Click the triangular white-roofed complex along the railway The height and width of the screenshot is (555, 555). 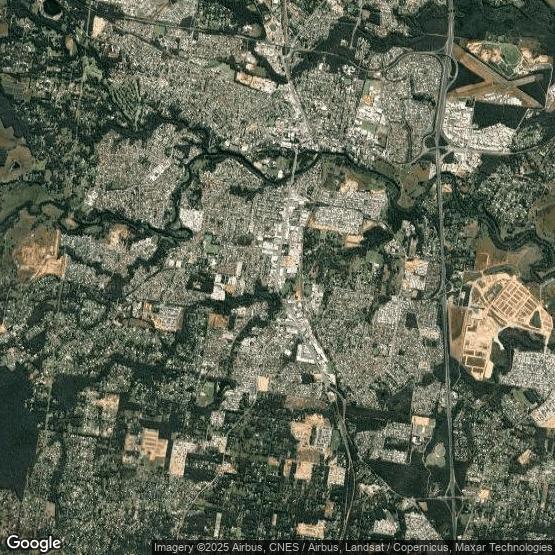[x=311, y=350]
